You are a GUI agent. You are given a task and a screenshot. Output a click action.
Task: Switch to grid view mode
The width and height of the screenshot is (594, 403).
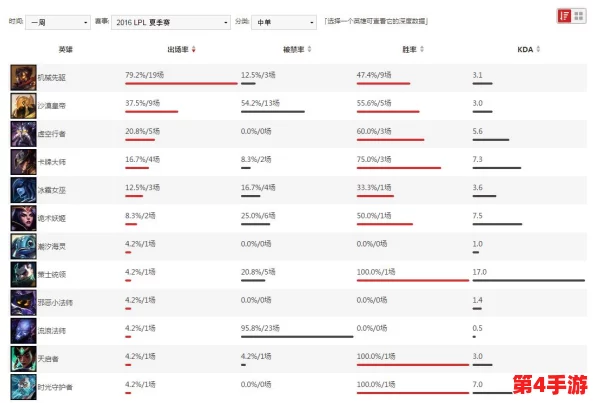(x=578, y=16)
